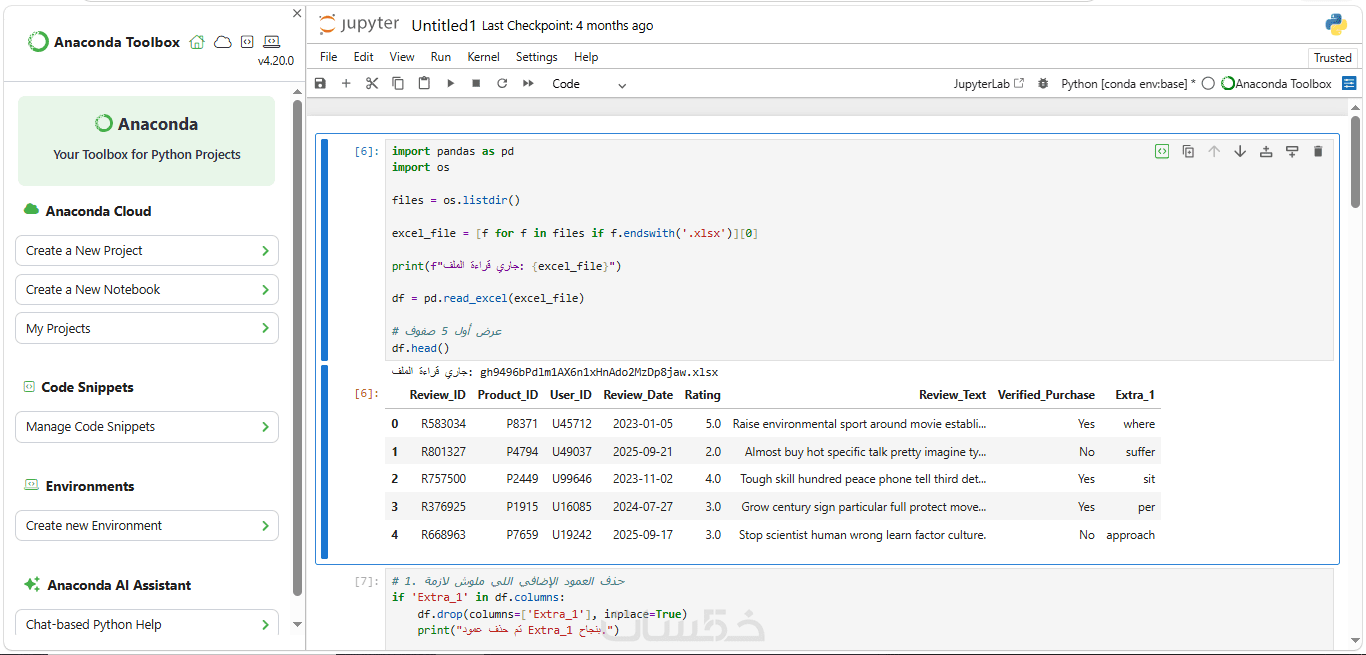Save the notebook with the floppy disk icon
Screen dimensions: 1366x655
click(320, 84)
